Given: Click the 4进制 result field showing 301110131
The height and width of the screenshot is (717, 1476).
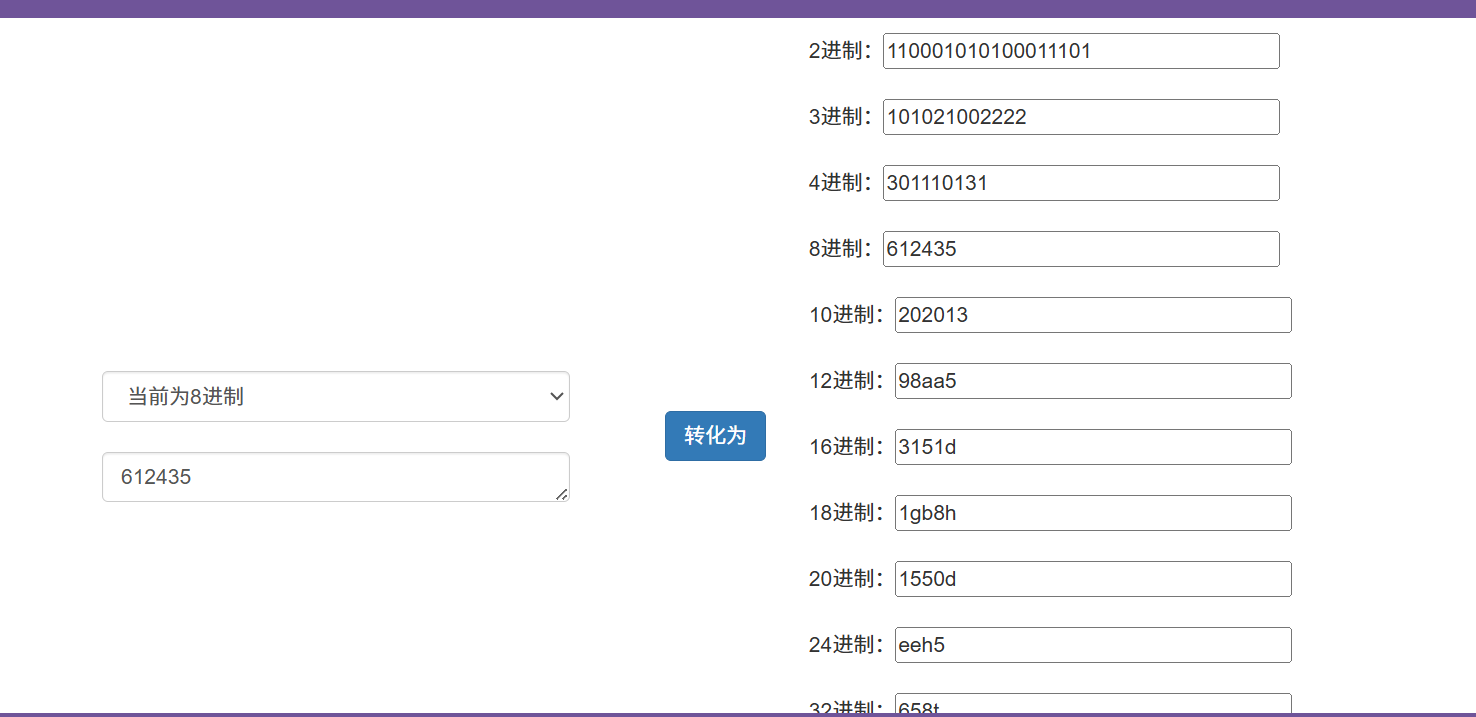Looking at the screenshot, I should pos(1080,183).
